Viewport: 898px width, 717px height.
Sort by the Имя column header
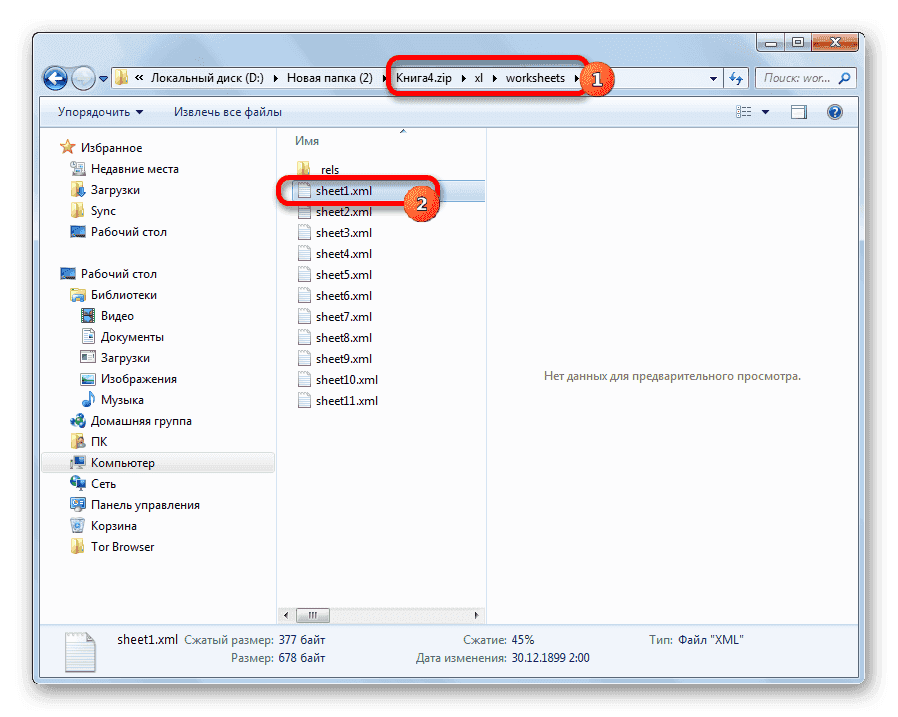307,141
